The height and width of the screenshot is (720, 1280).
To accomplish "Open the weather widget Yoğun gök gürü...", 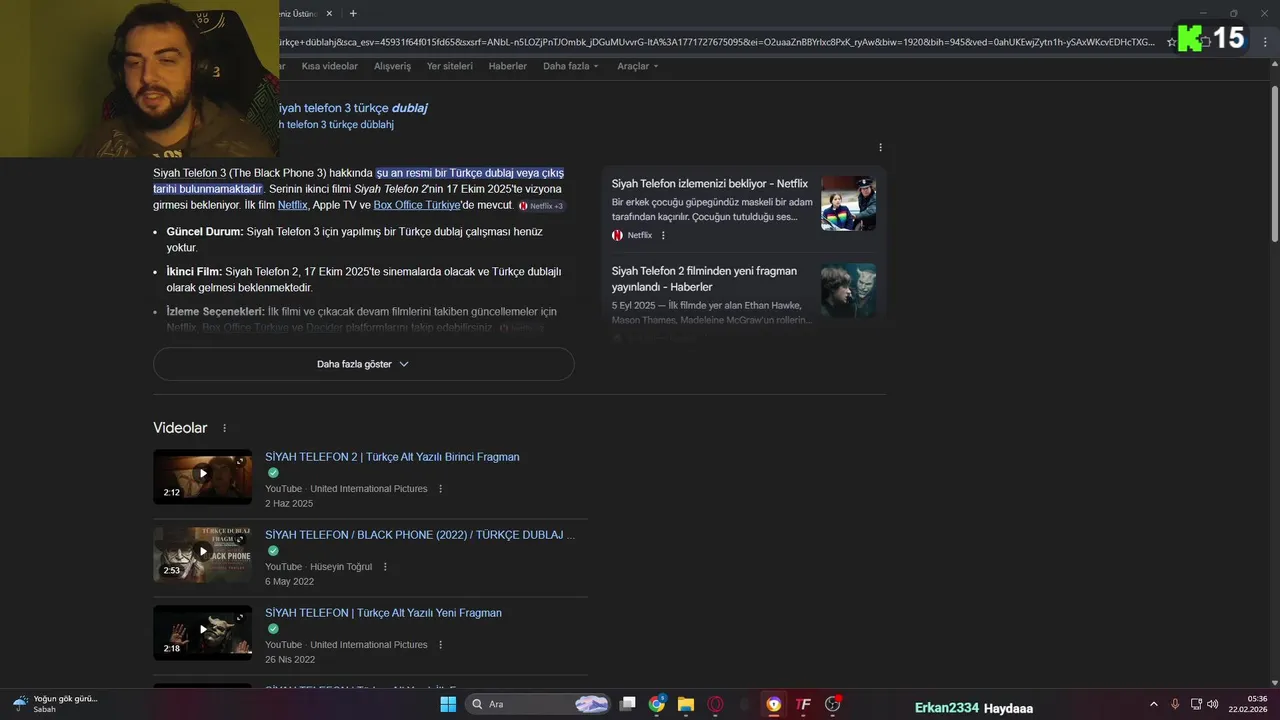I will coord(55,704).
